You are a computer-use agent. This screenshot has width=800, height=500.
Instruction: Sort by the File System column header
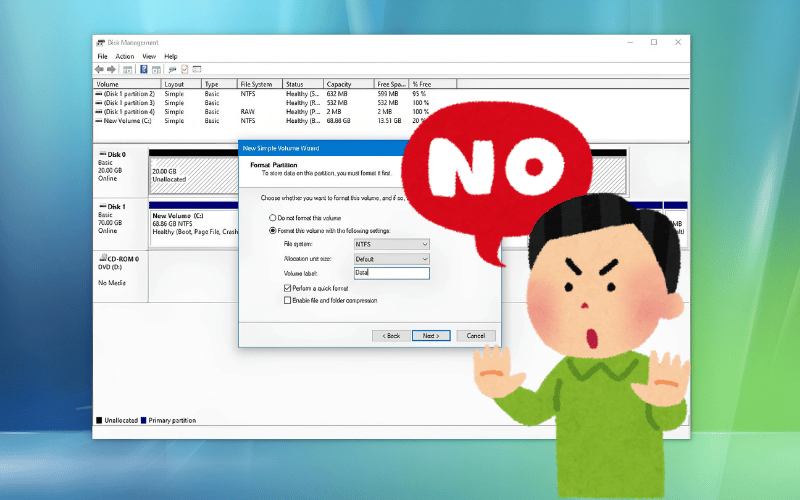(x=260, y=84)
